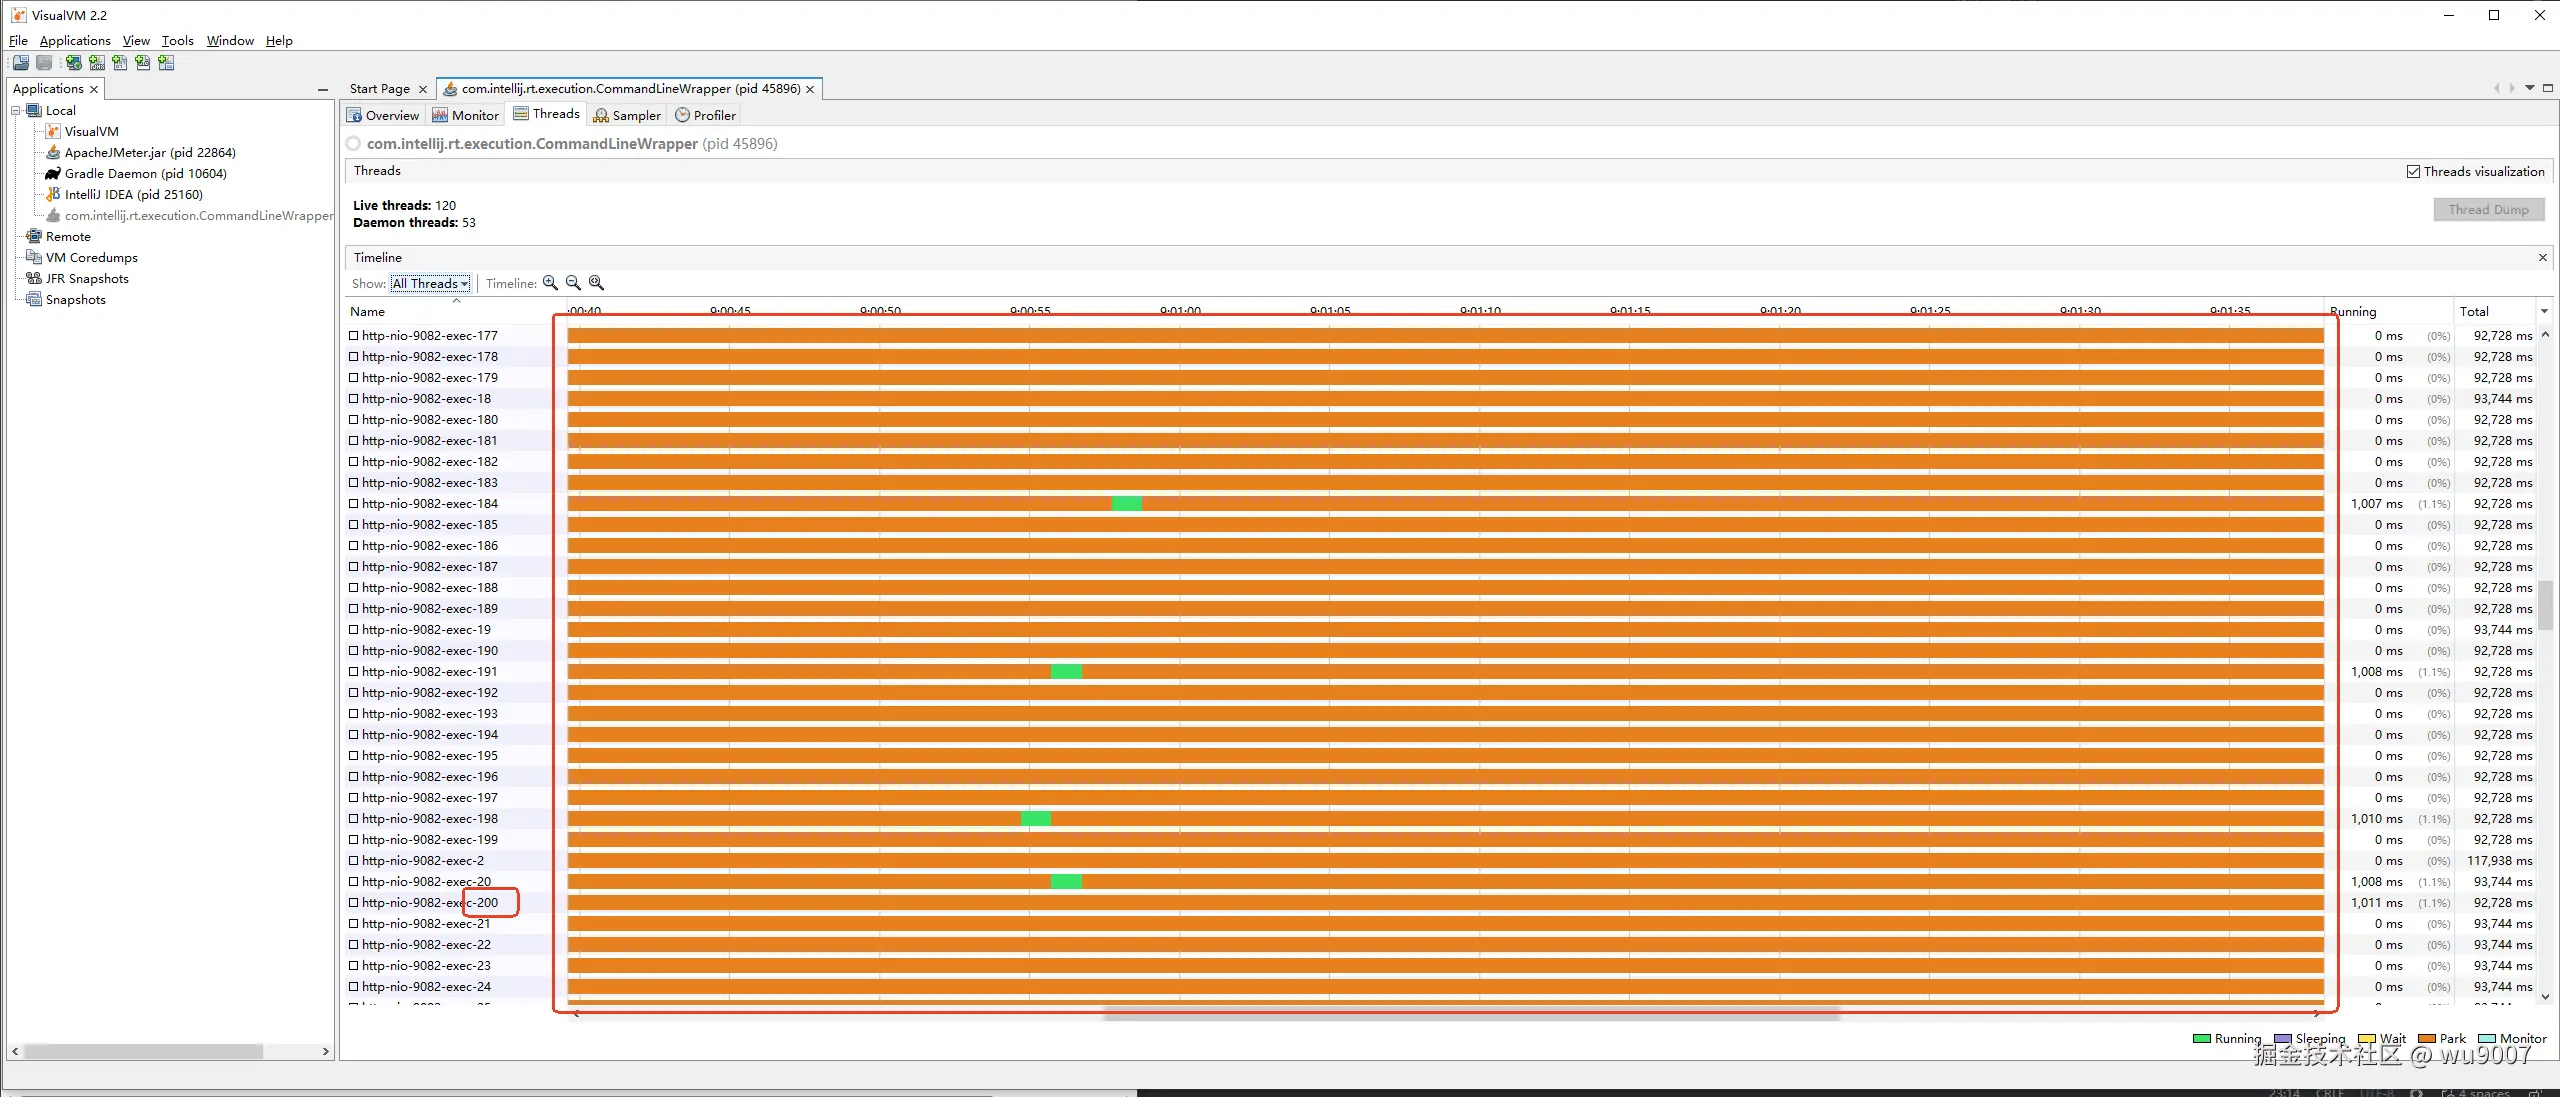Check the http-nio-9082-exec-200 thread checkbox
The height and width of the screenshot is (1097, 2560).
tap(353, 903)
